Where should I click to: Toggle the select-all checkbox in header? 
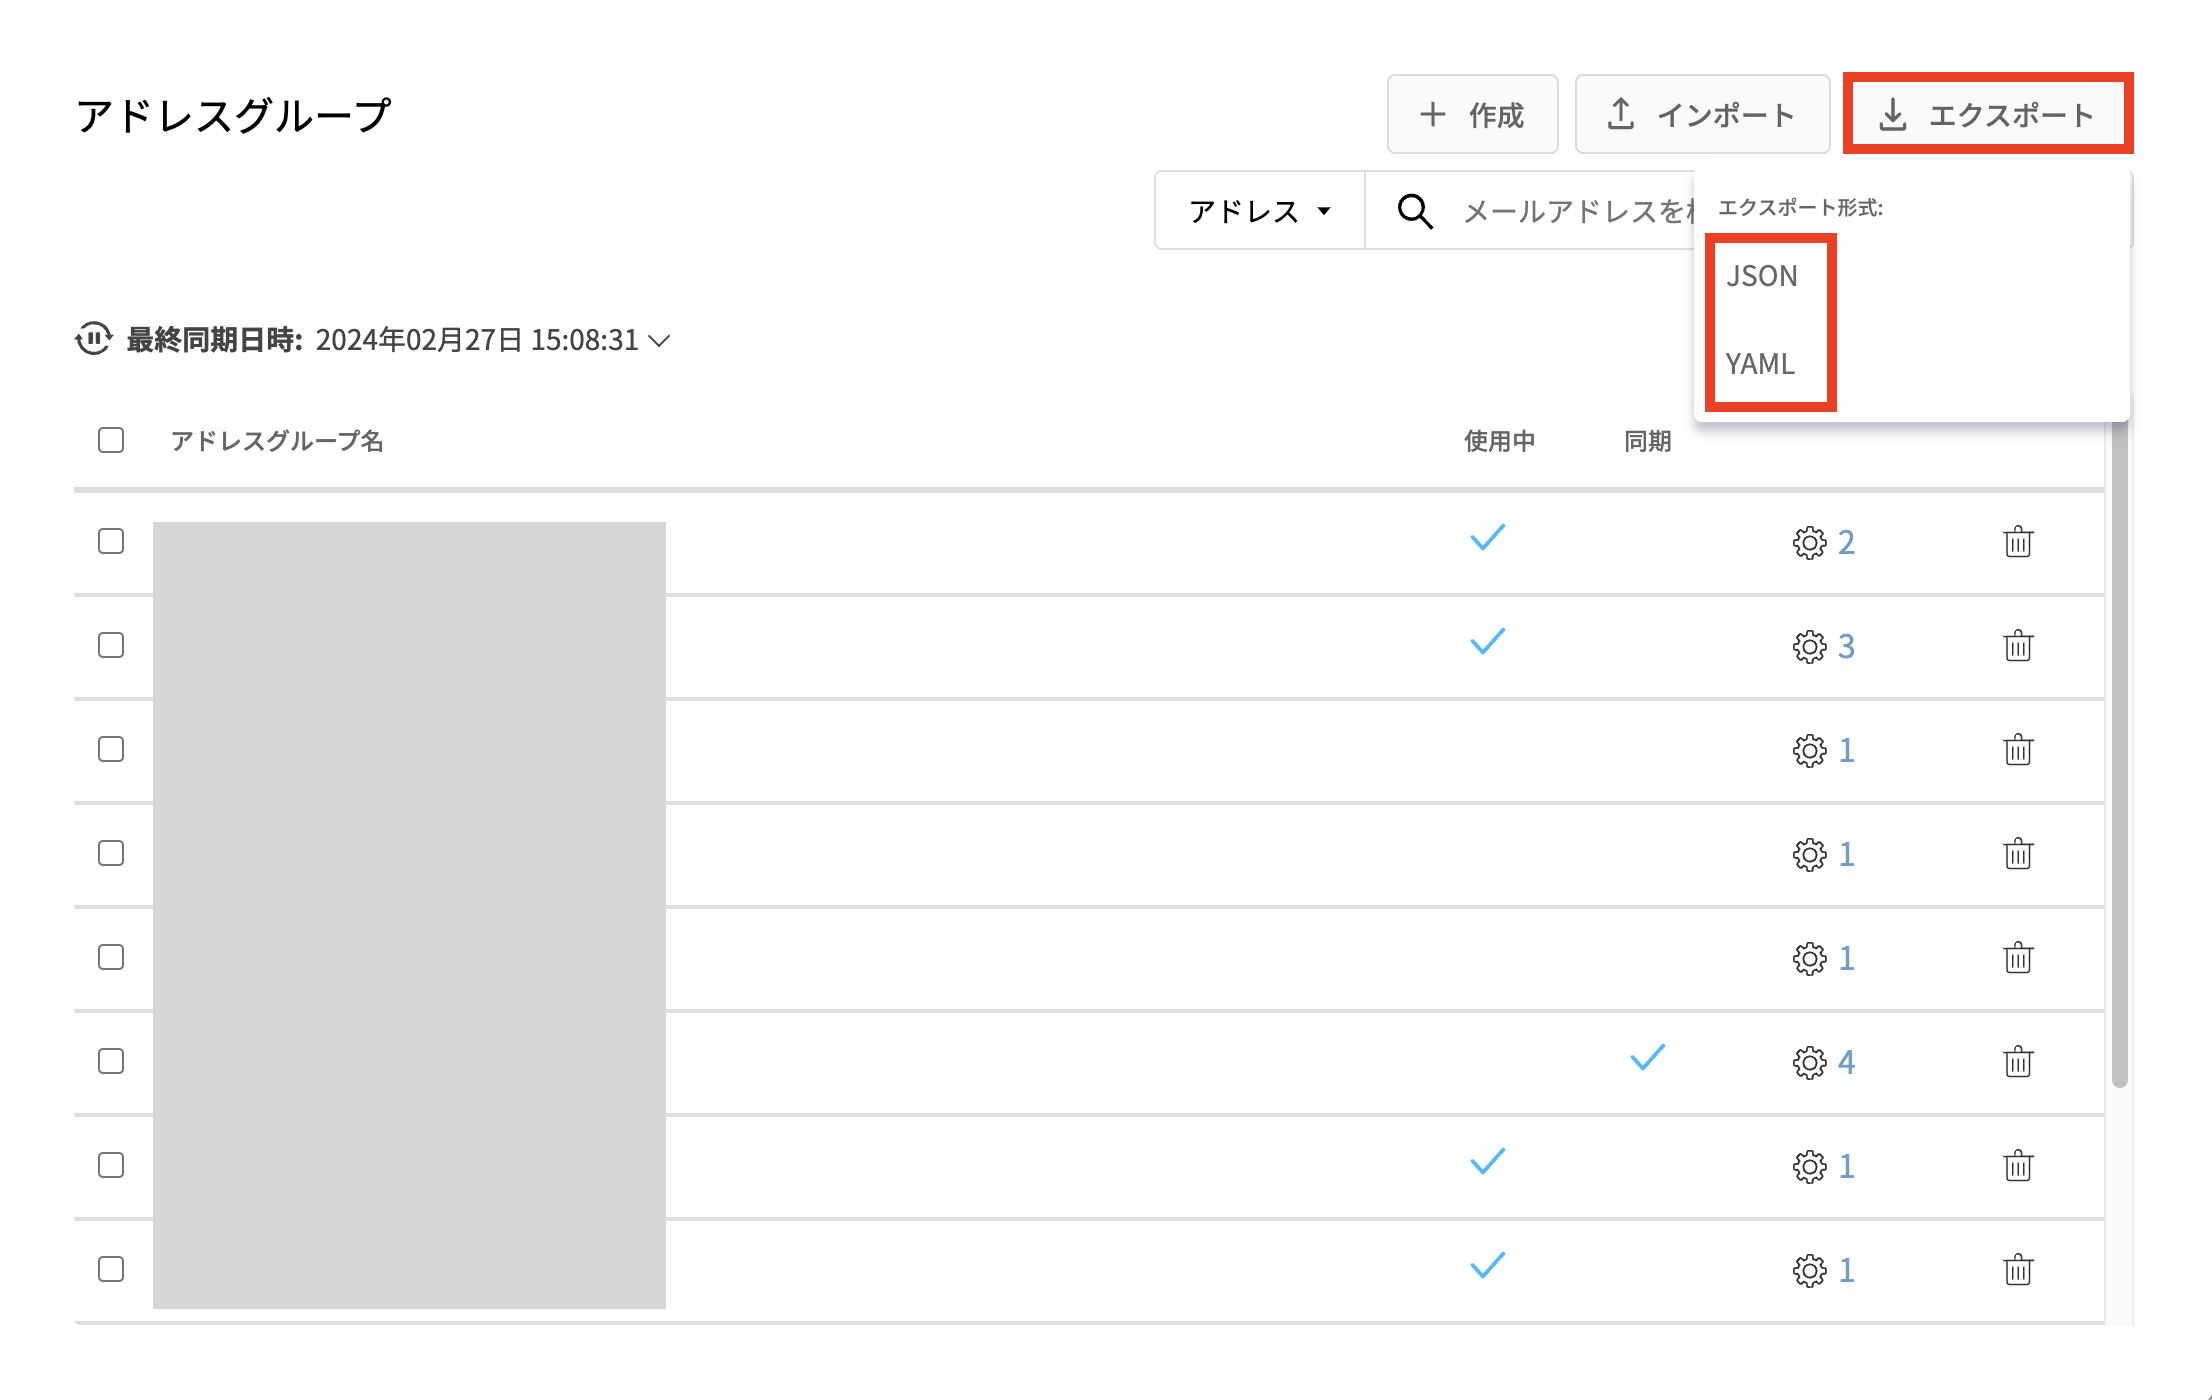coord(111,440)
